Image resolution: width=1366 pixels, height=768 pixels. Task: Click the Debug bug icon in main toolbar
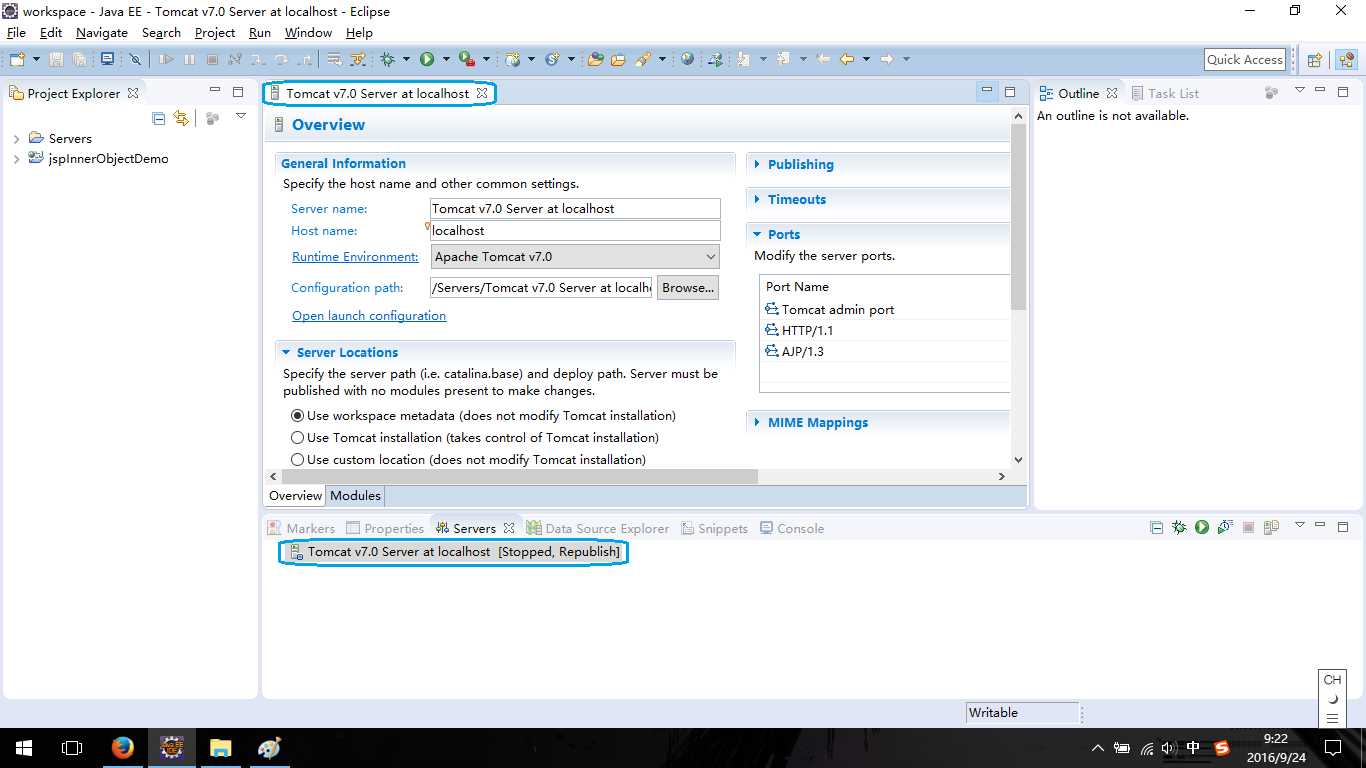[387, 59]
